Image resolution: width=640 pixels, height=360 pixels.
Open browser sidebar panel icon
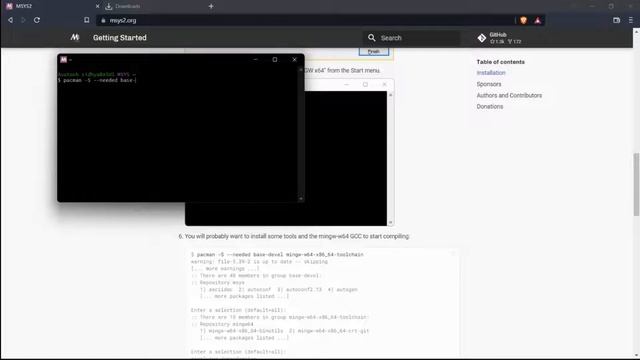coord(616,20)
